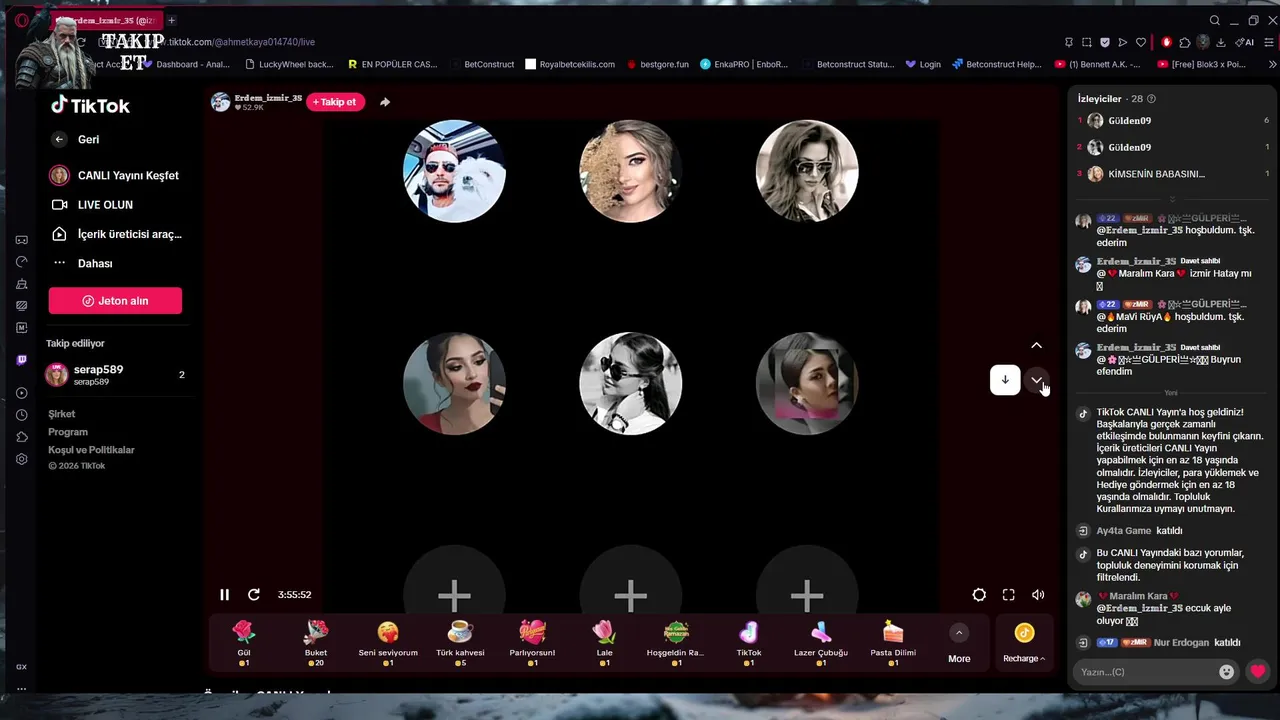Screen dimensions: 1280x720
Task: Open Recharge coin menu
Action: click(x=1024, y=643)
